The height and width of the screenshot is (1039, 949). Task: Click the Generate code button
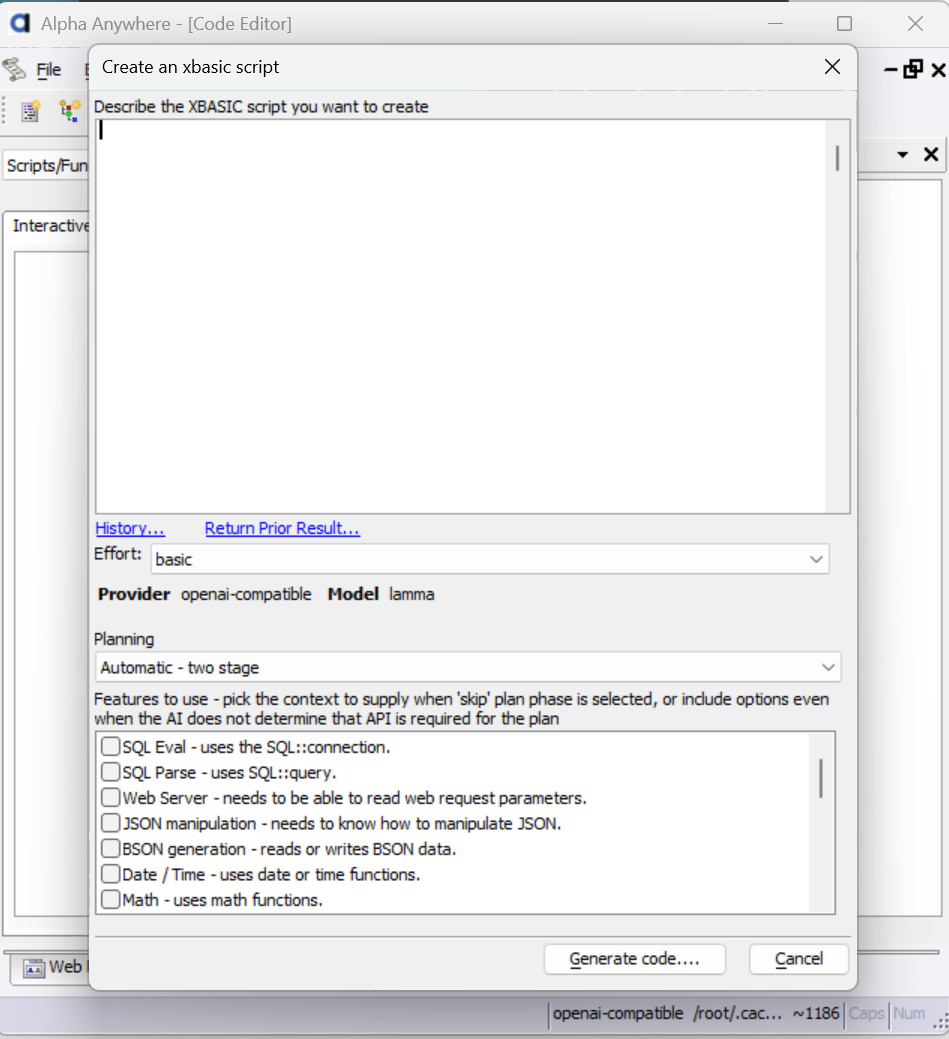click(634, 959)
